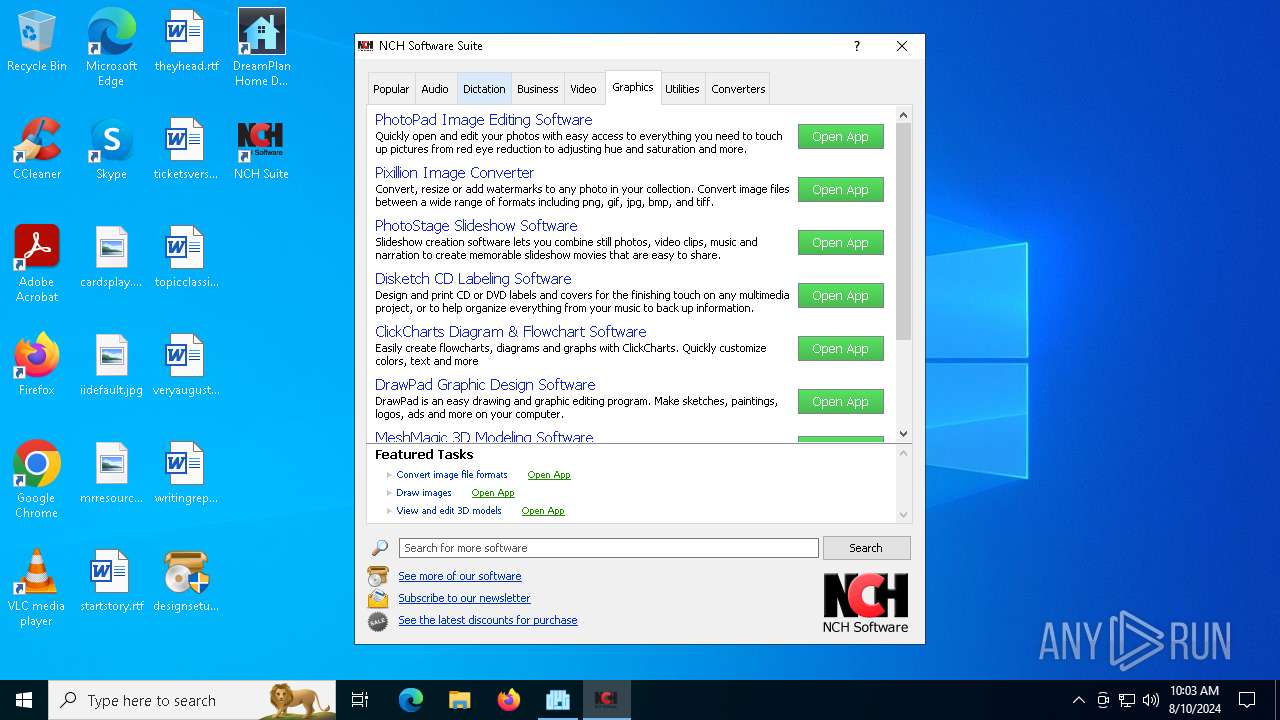The image size is (1280, 720).
Task: Click the help question mark button
Action: pyautogui.click(x=856, y=46)
